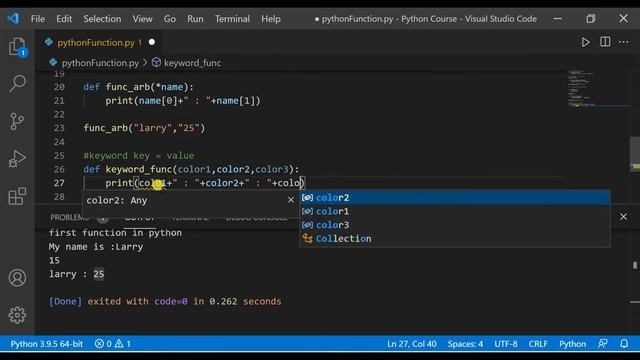Click the output panel scrollbar thumb
The width and height of the screenshot is (640, 360).
pyautogui.click(x=635, y=265)
